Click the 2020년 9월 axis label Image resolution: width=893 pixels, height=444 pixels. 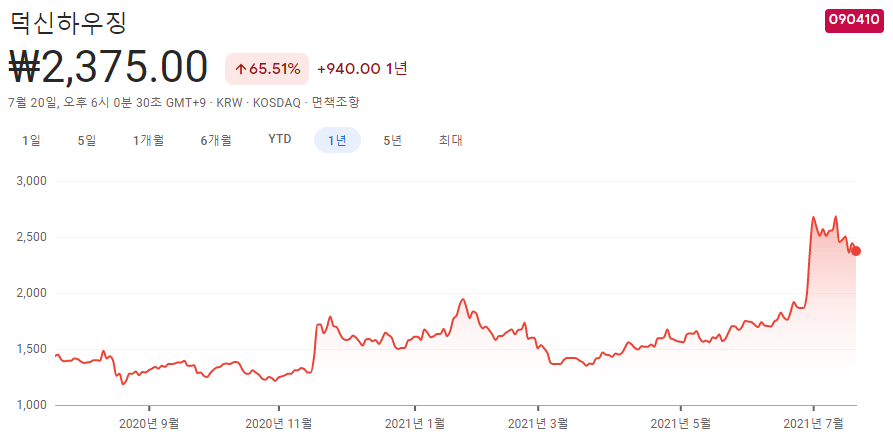(149, 423)
